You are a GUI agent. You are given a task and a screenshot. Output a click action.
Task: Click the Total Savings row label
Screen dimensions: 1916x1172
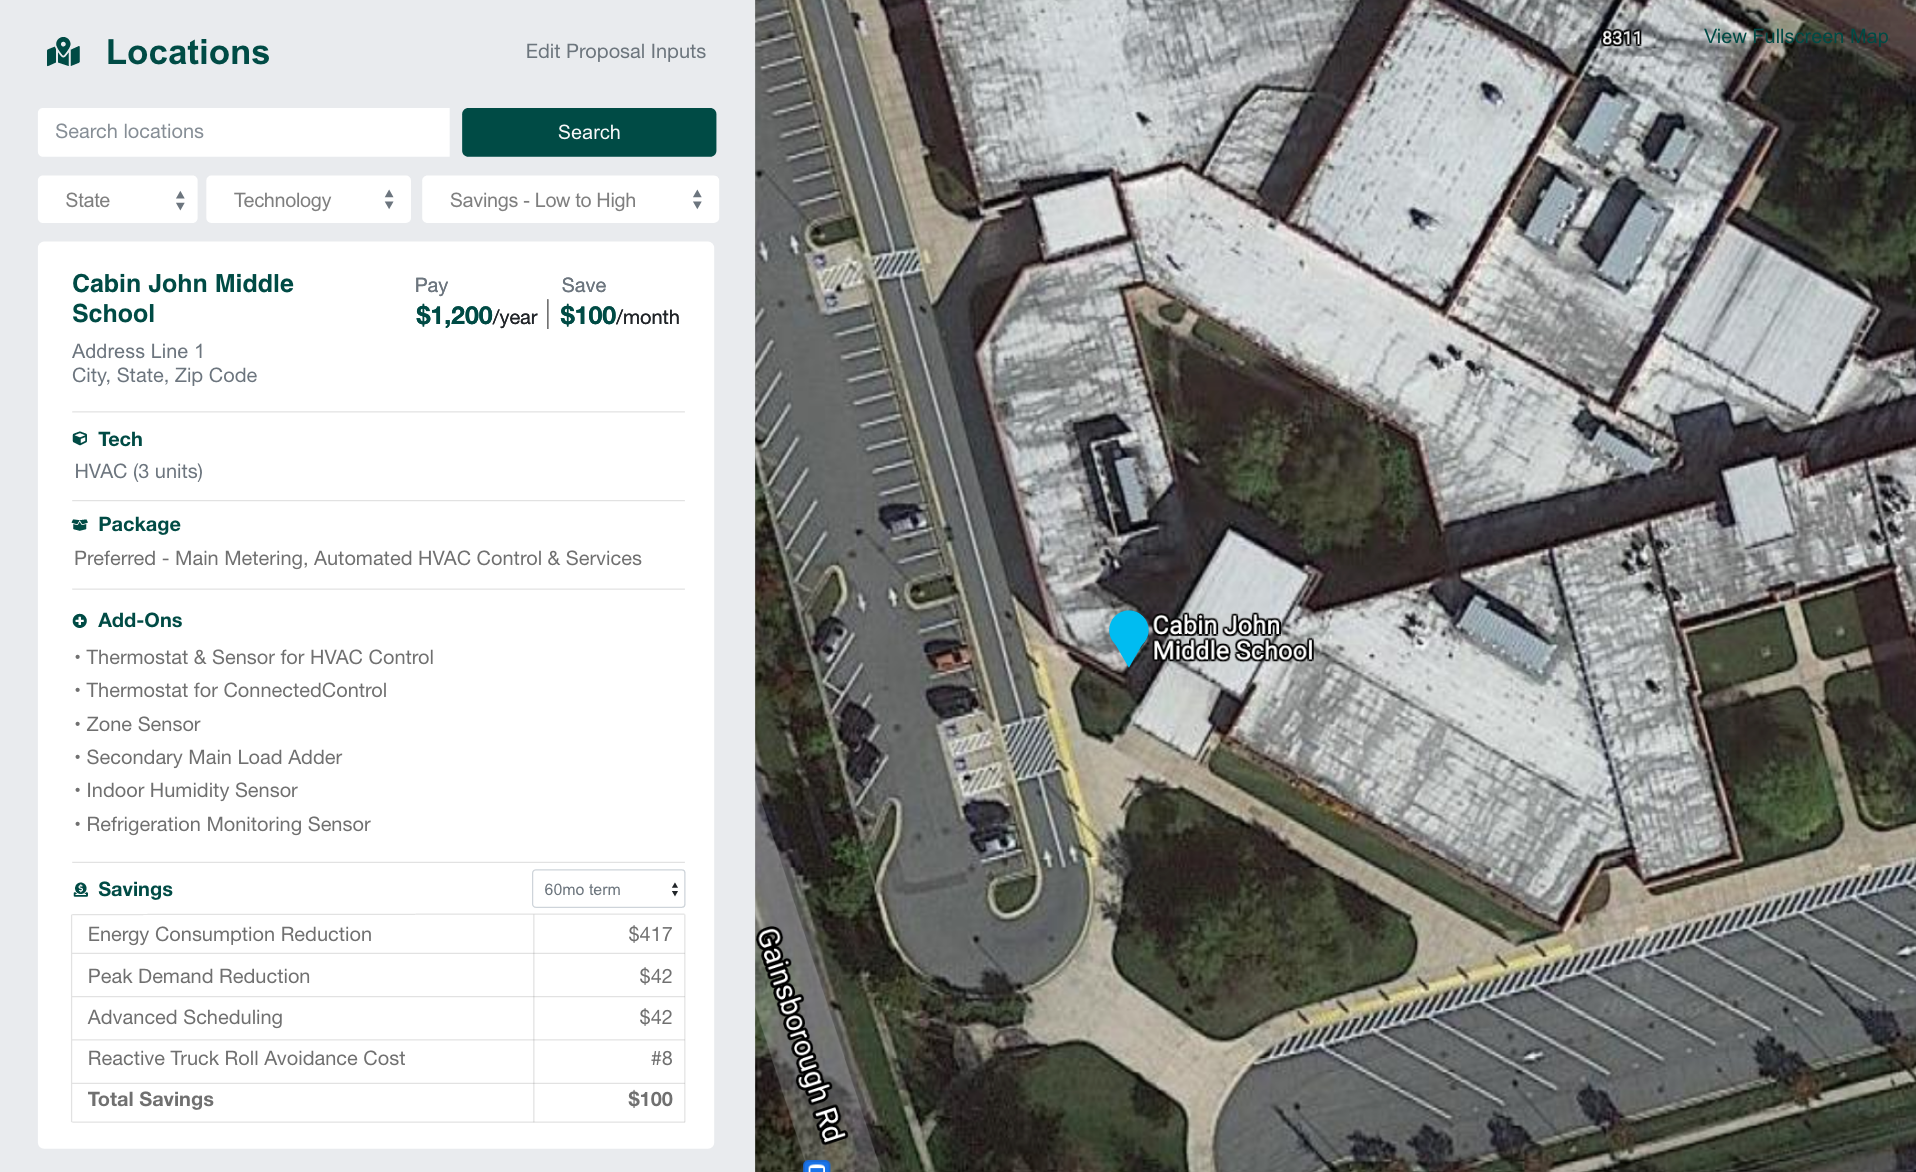(151, 1100)
